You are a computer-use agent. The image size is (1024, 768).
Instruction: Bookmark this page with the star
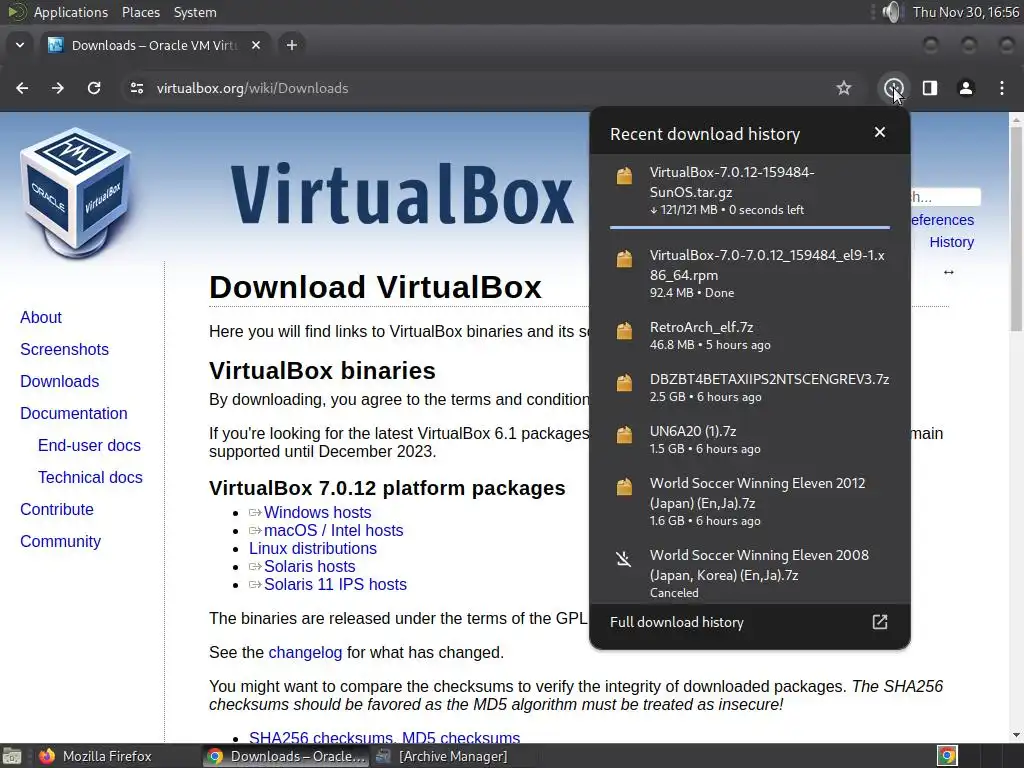point(844,88)
